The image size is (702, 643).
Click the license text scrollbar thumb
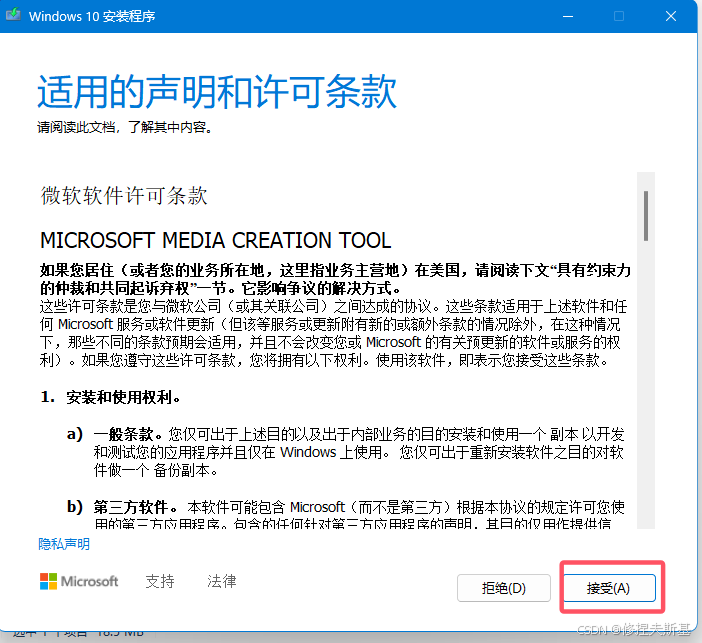click(x=646, y=216)
